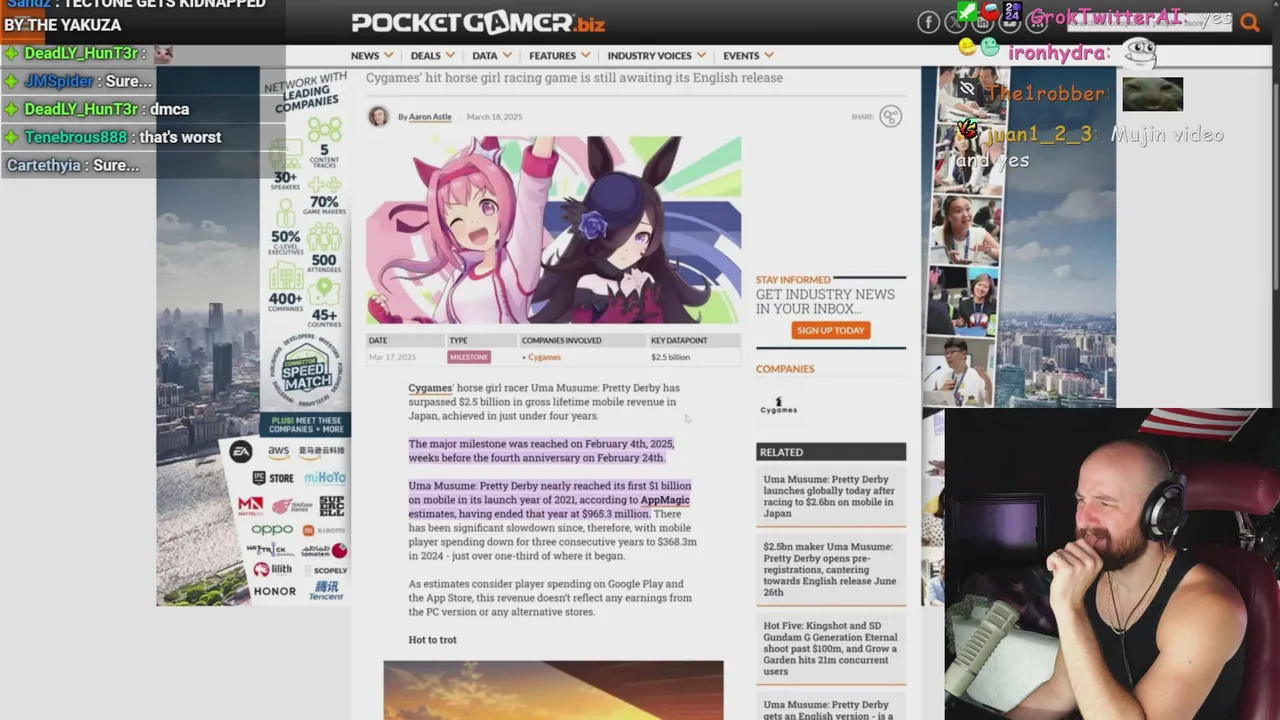Click the PocketGamer.biz site logo
1280x720 pixels.
click(x=478, y=22)
